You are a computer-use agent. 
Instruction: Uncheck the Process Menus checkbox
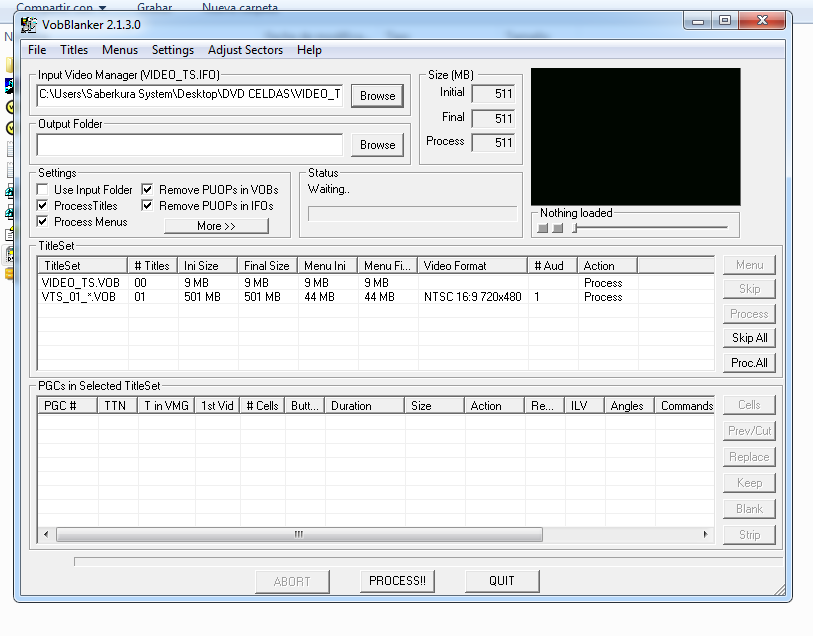43,222
